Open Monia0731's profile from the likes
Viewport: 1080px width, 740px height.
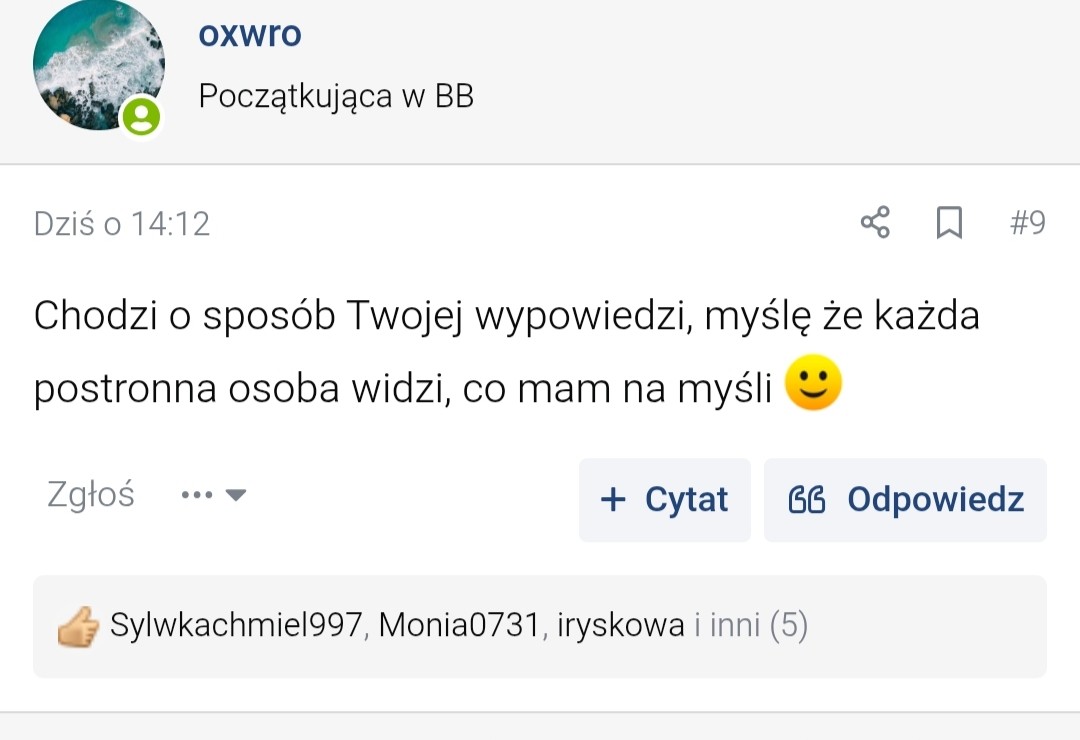point(460,626)
